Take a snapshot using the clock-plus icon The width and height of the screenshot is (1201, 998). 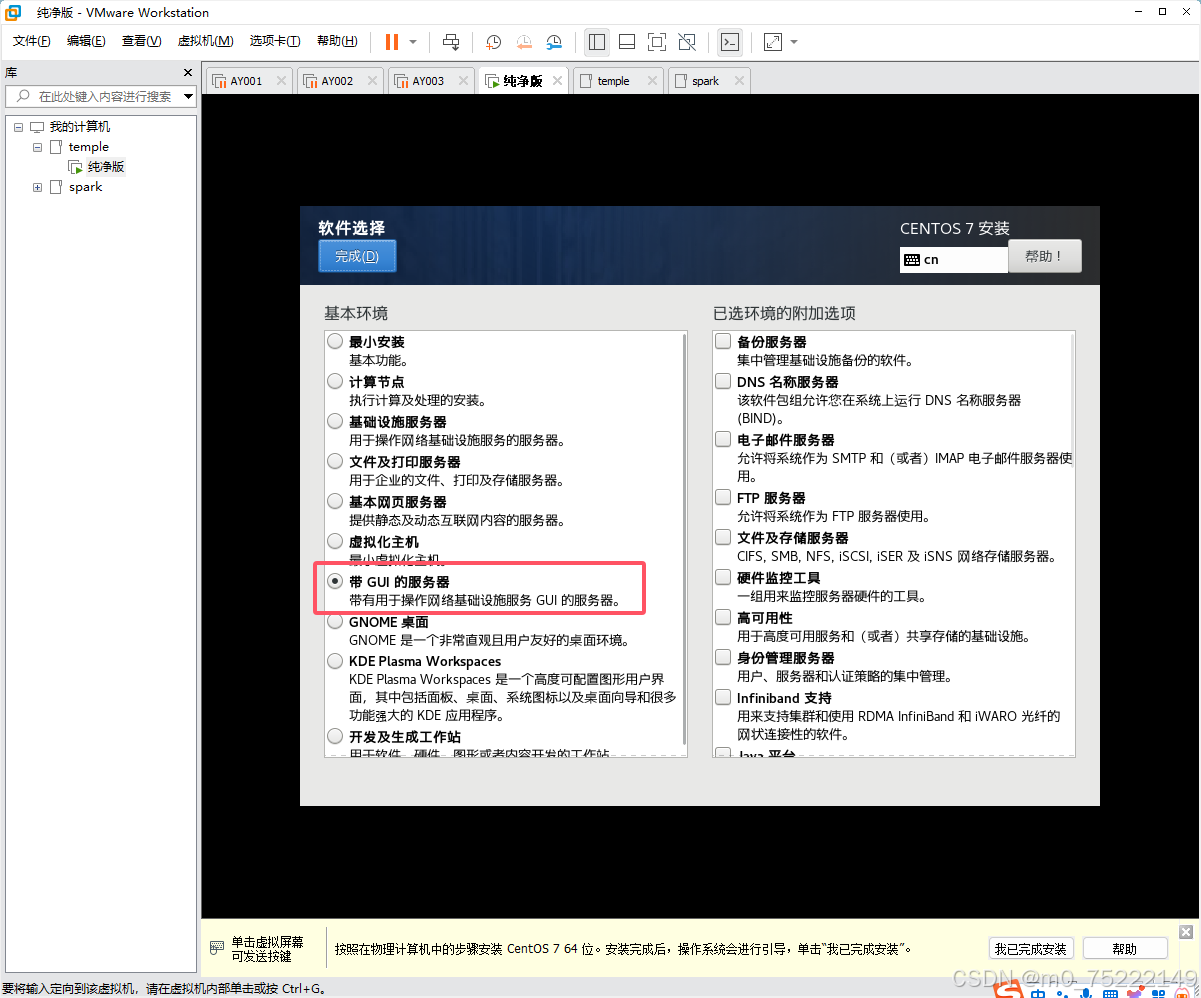coord(493,41)
